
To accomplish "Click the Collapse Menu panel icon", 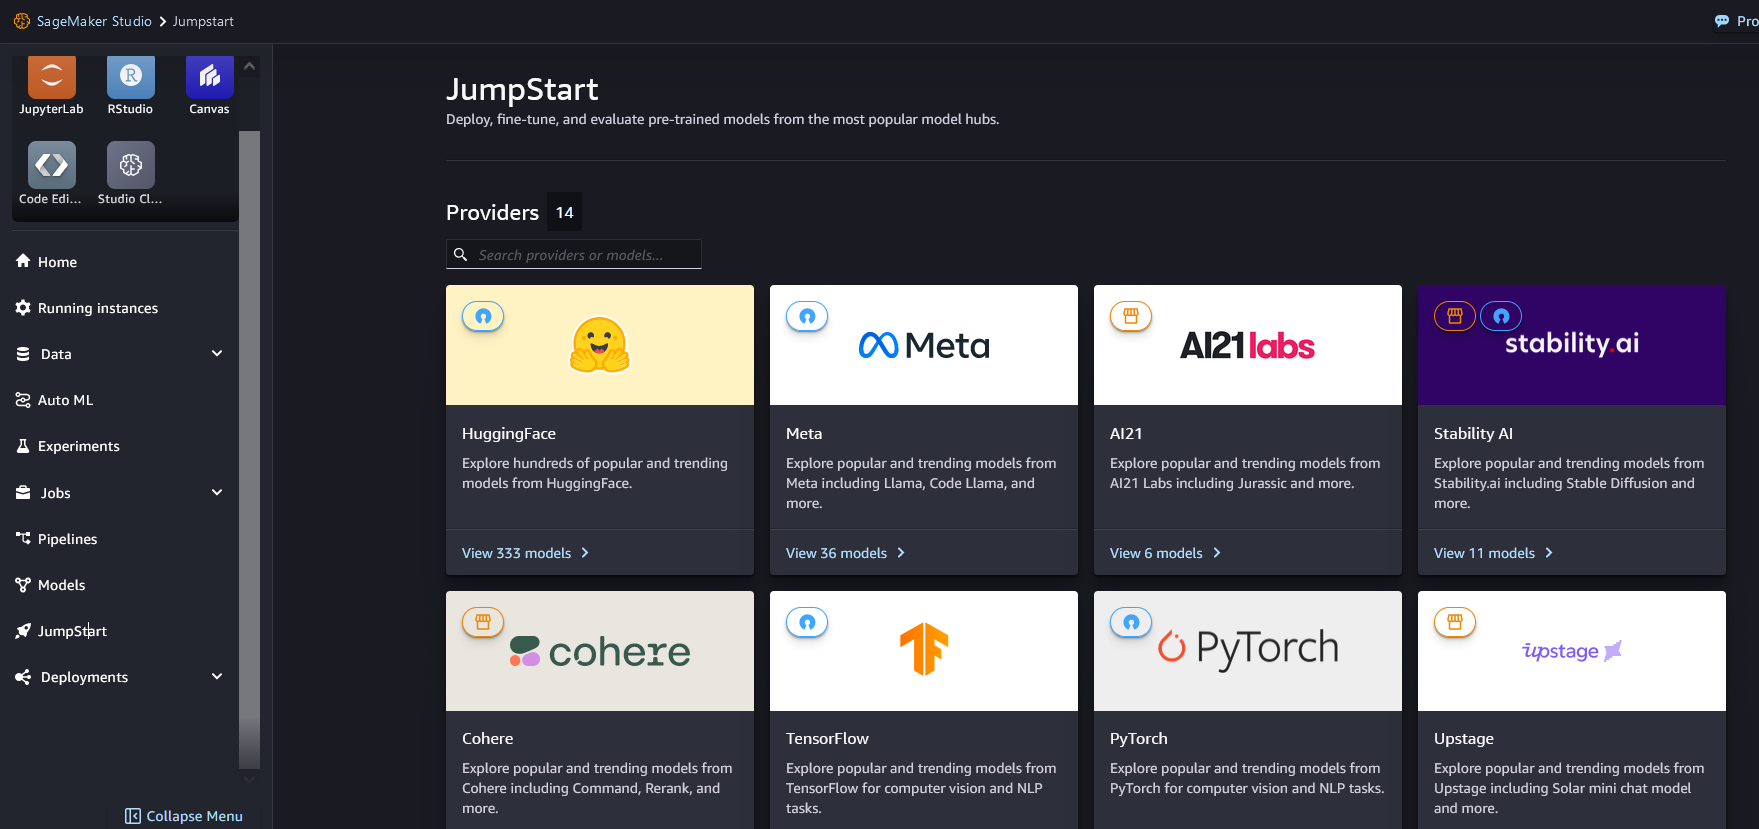I will tap(133, 816).
